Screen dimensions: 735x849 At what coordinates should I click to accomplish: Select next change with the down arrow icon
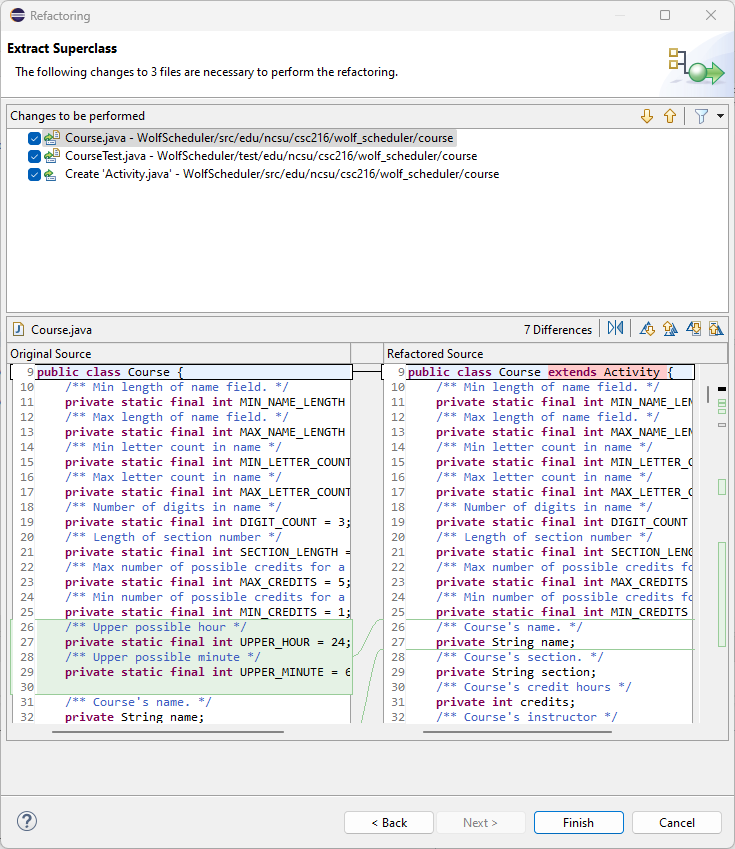[647, 116]
